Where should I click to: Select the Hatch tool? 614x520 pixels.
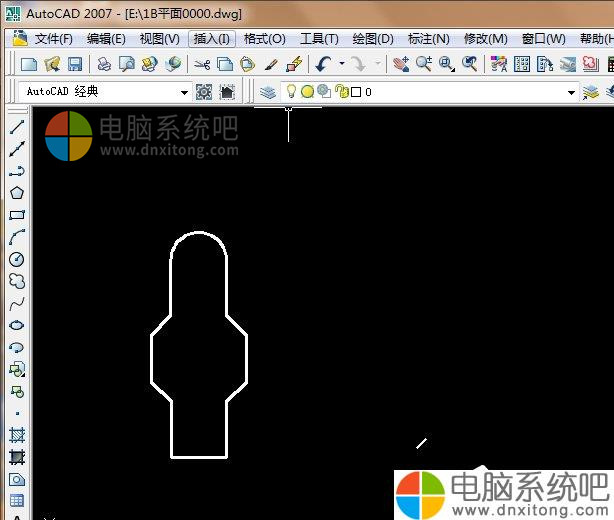17,435
